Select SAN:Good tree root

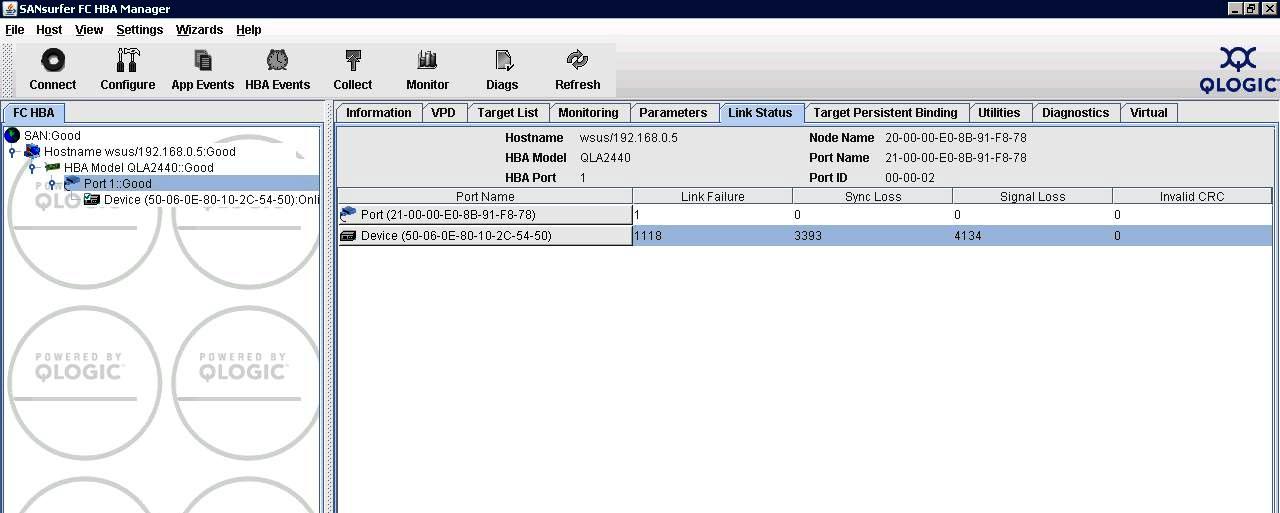pos(52,135)
